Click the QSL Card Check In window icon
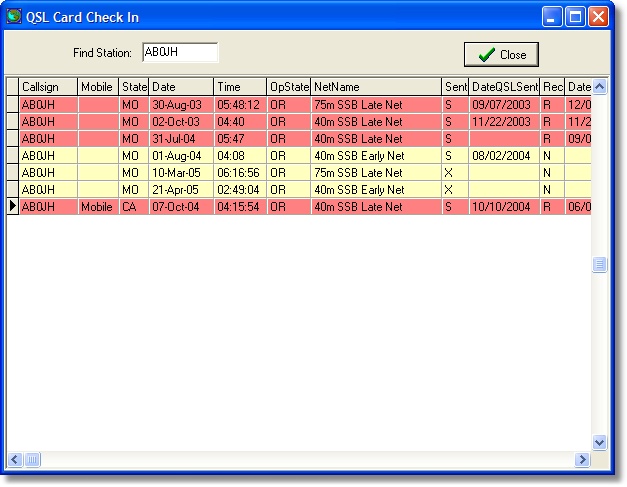This screenshot has width=627, height=487. [14, 16]
